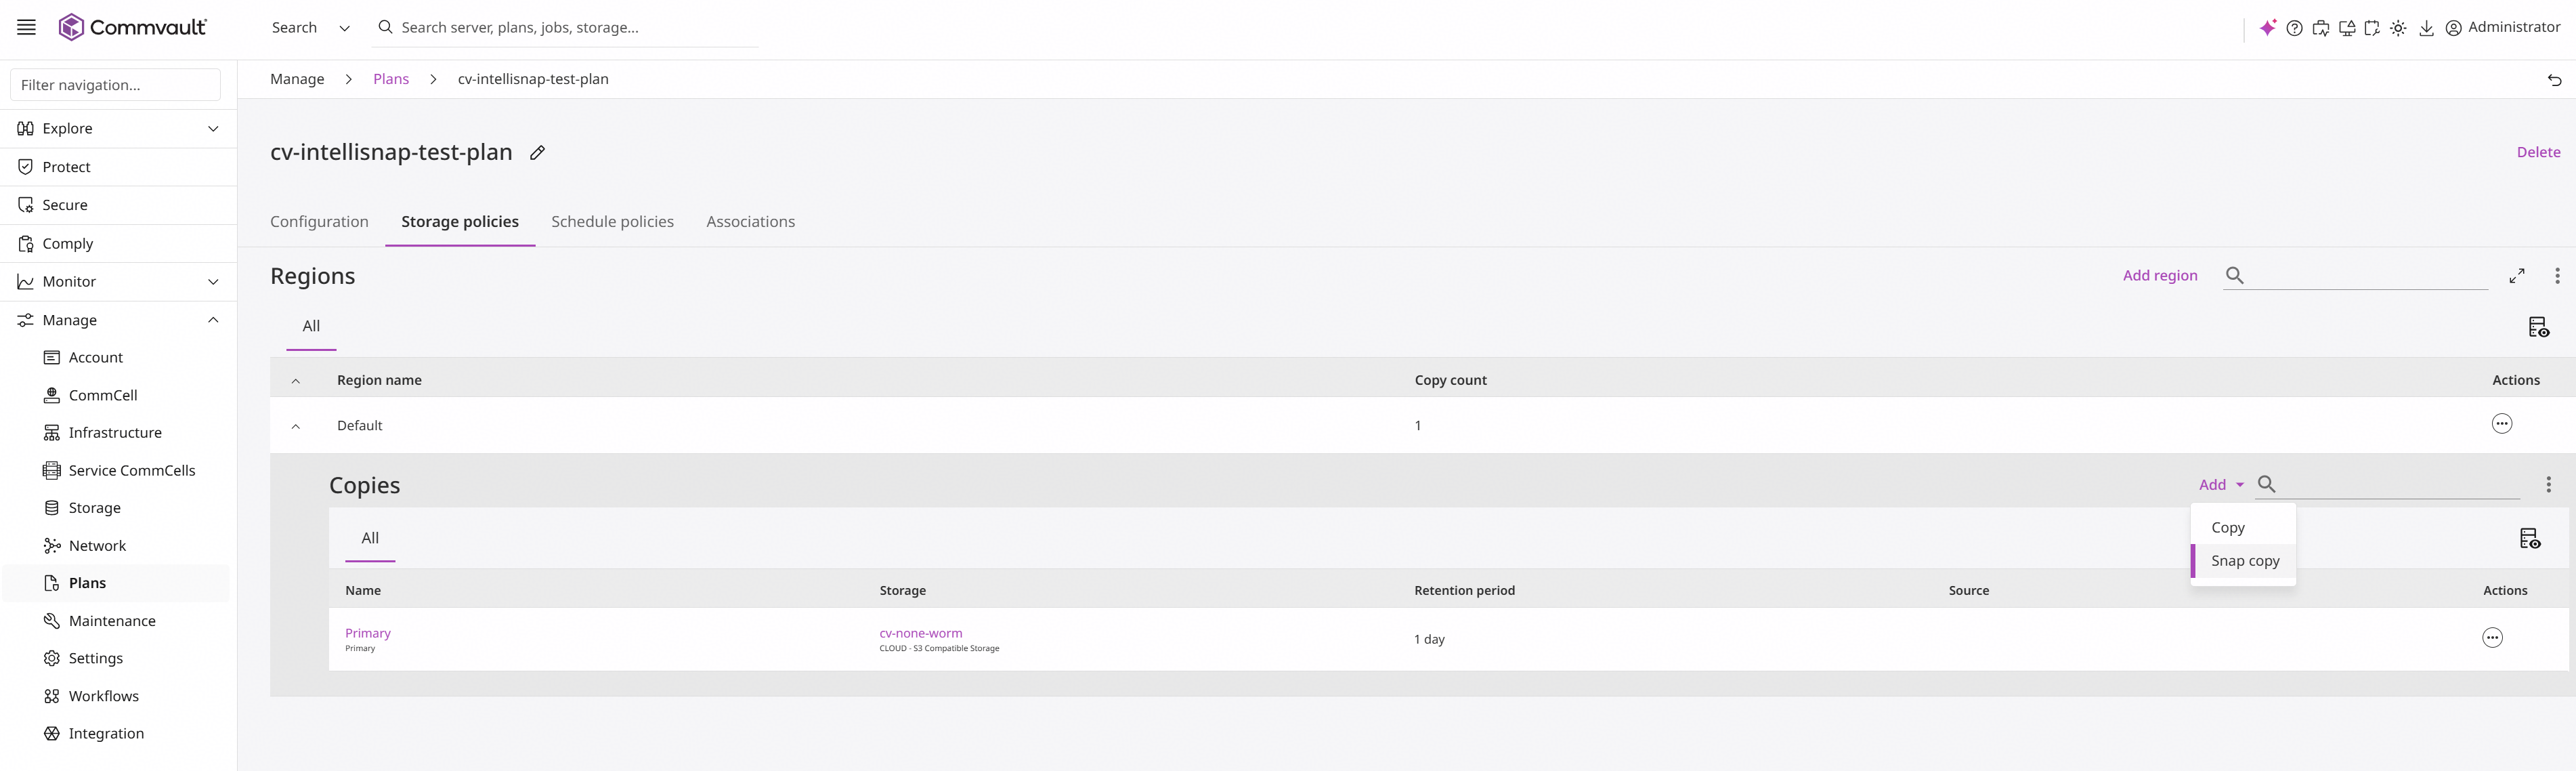Focus the Regions search input
The image size is (2576, 771).
(x=2368, y=275)
